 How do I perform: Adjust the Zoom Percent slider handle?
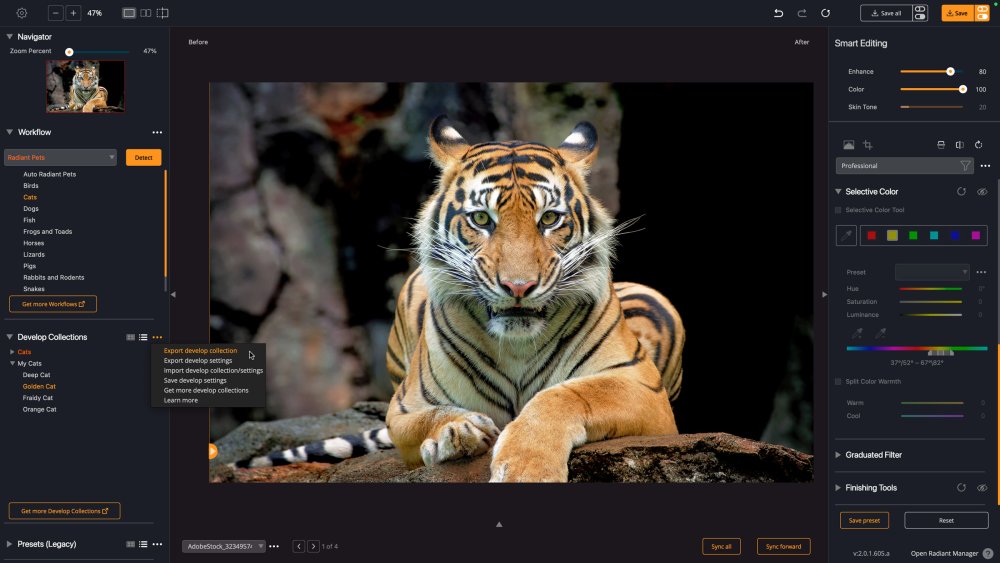click(69, 52)
